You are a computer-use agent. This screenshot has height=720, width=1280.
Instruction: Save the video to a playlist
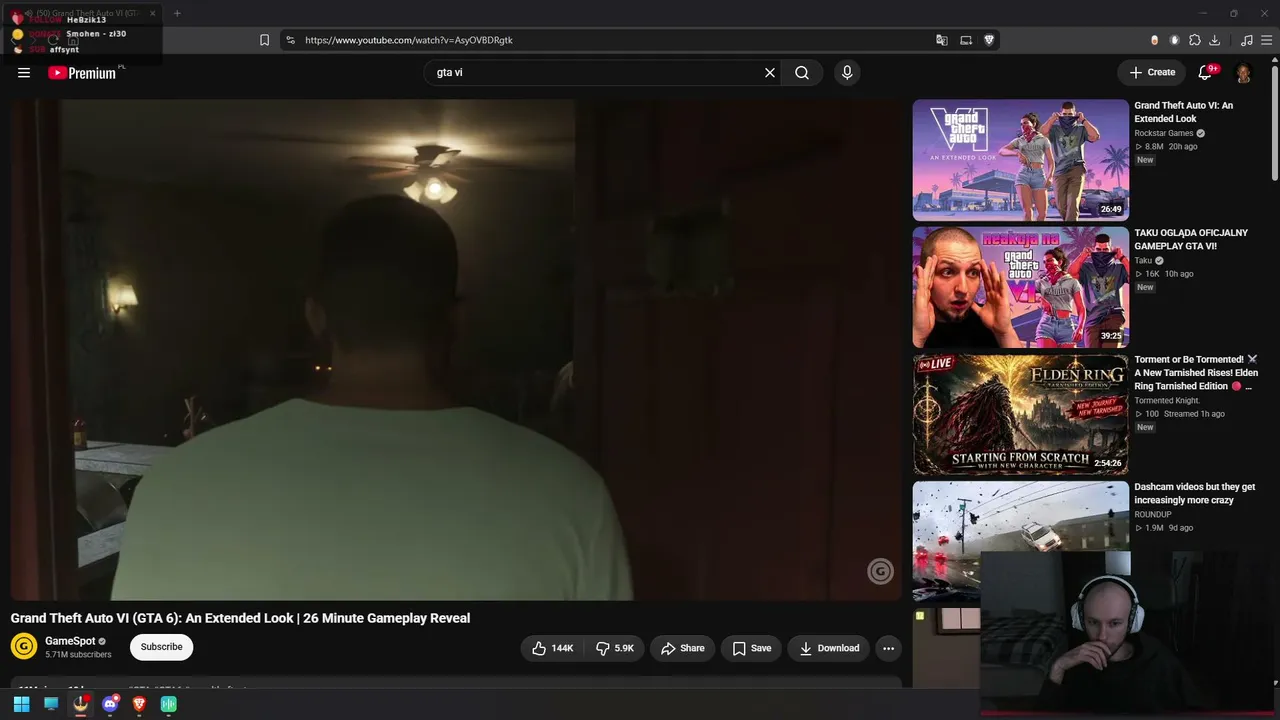coord(751,648)
